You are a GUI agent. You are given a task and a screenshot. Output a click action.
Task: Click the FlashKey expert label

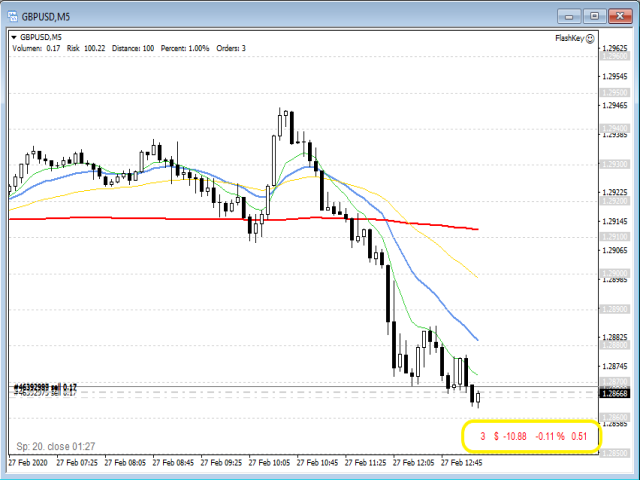point(569,38)
